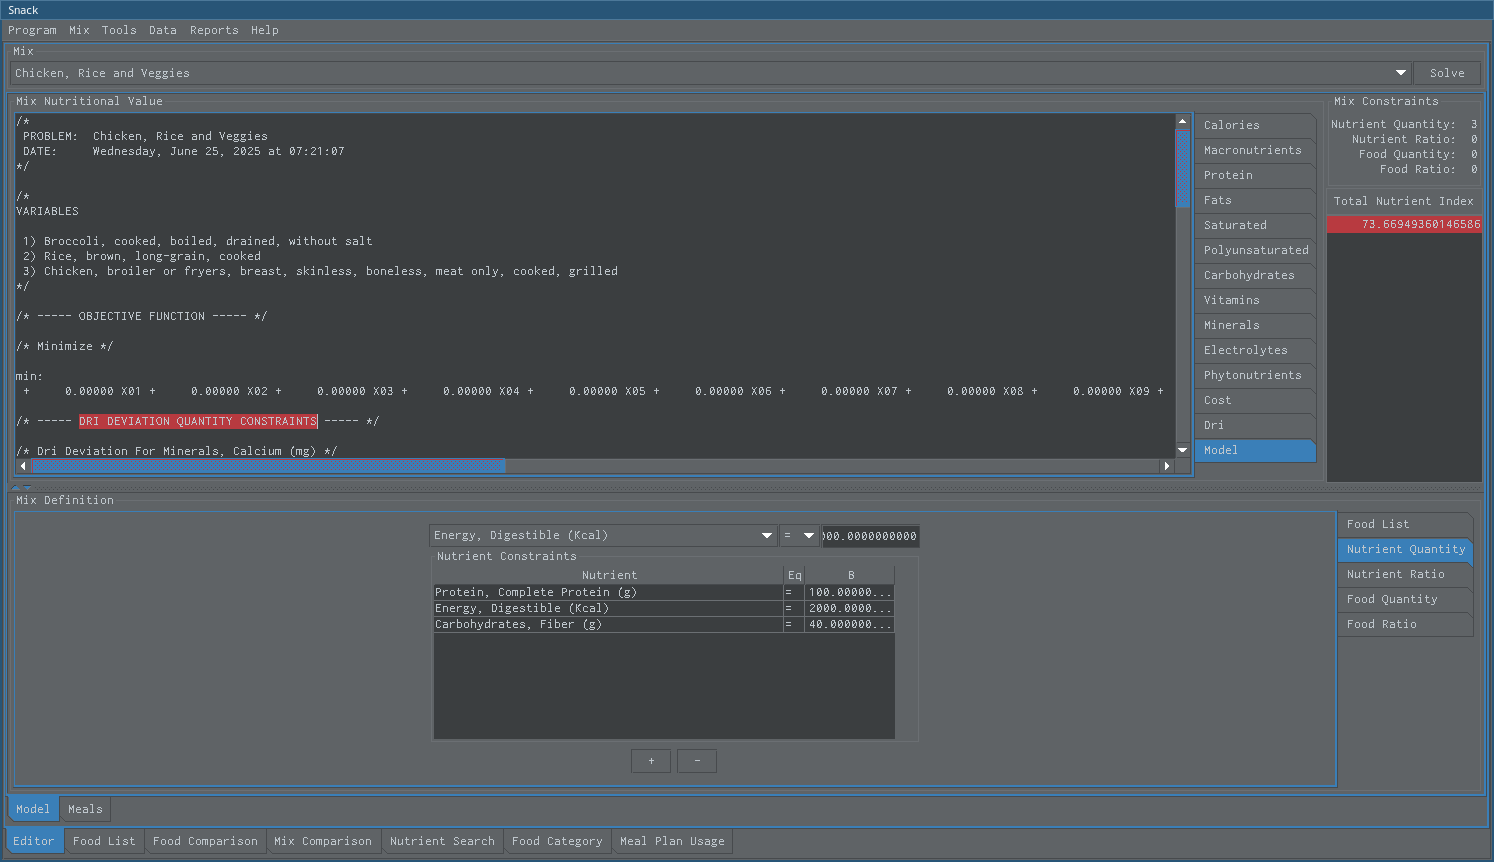Viewport: 1494px width, 862px height.
Task: Open the Meal Plan Usage tab
Action: pos(672,841)
